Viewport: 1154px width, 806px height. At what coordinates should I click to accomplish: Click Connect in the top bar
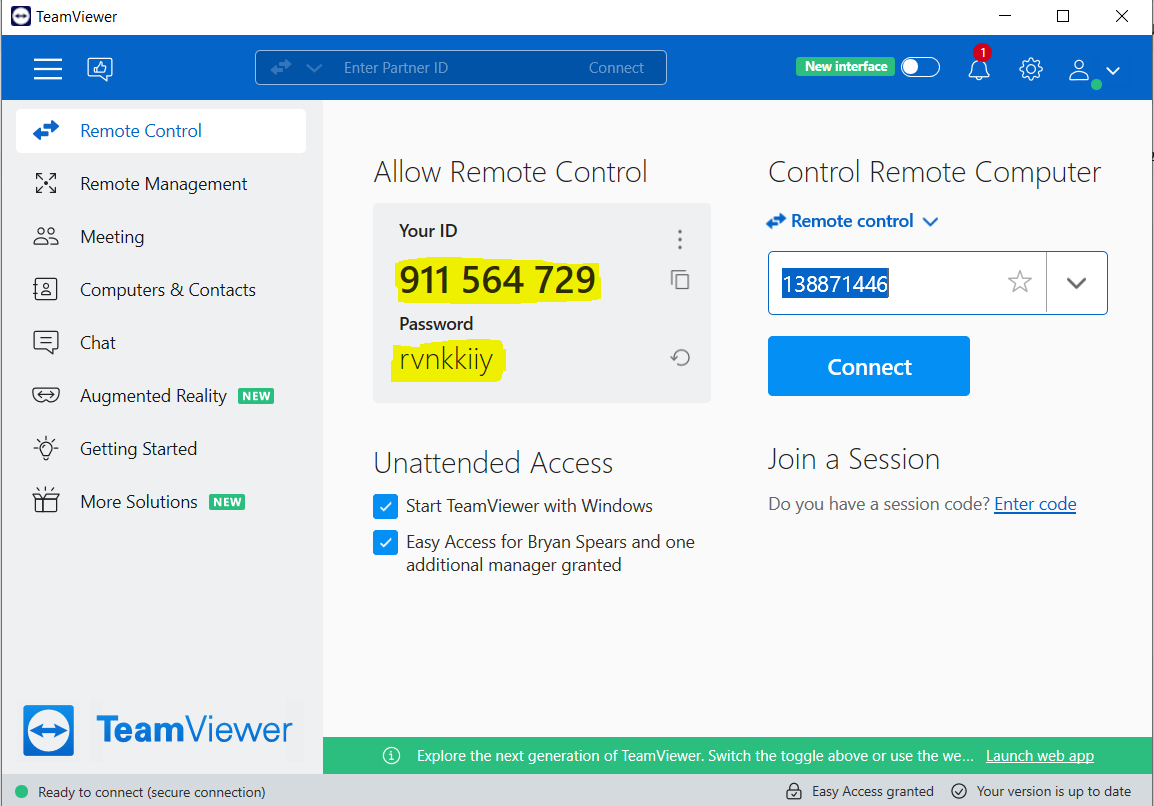(x=616, y=68)
